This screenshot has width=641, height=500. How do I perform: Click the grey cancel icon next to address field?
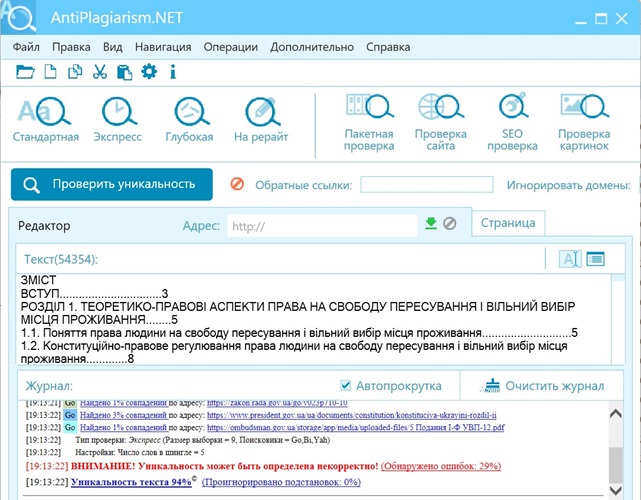(450, 223)
